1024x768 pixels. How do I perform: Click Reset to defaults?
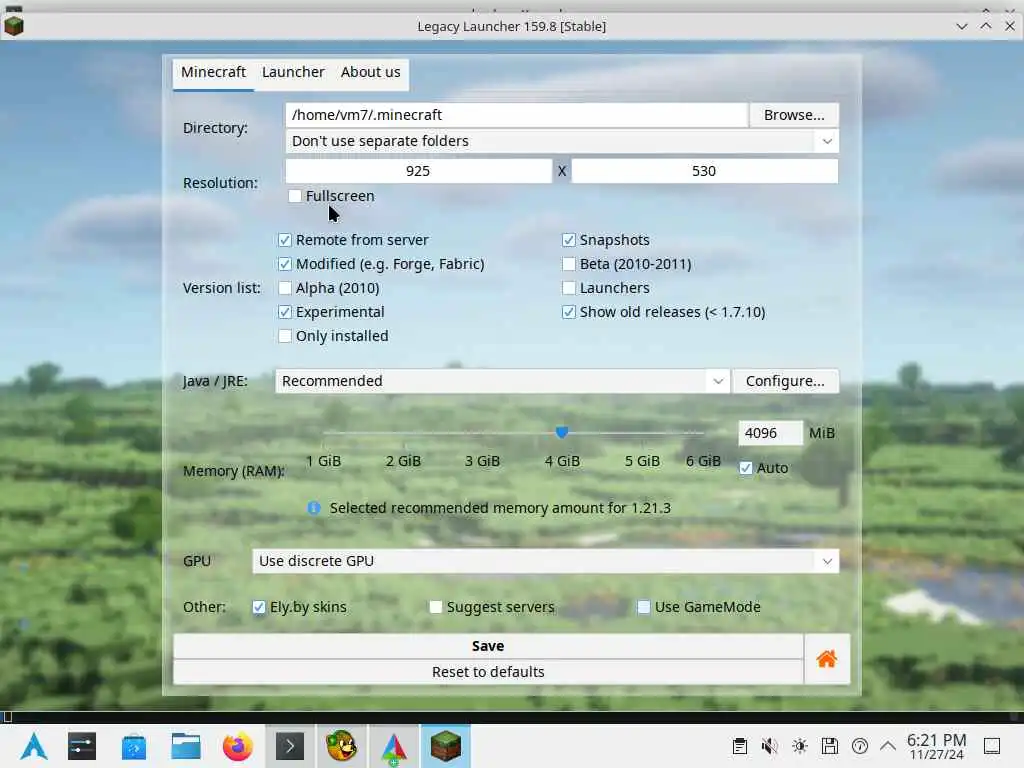pos(488,672)
